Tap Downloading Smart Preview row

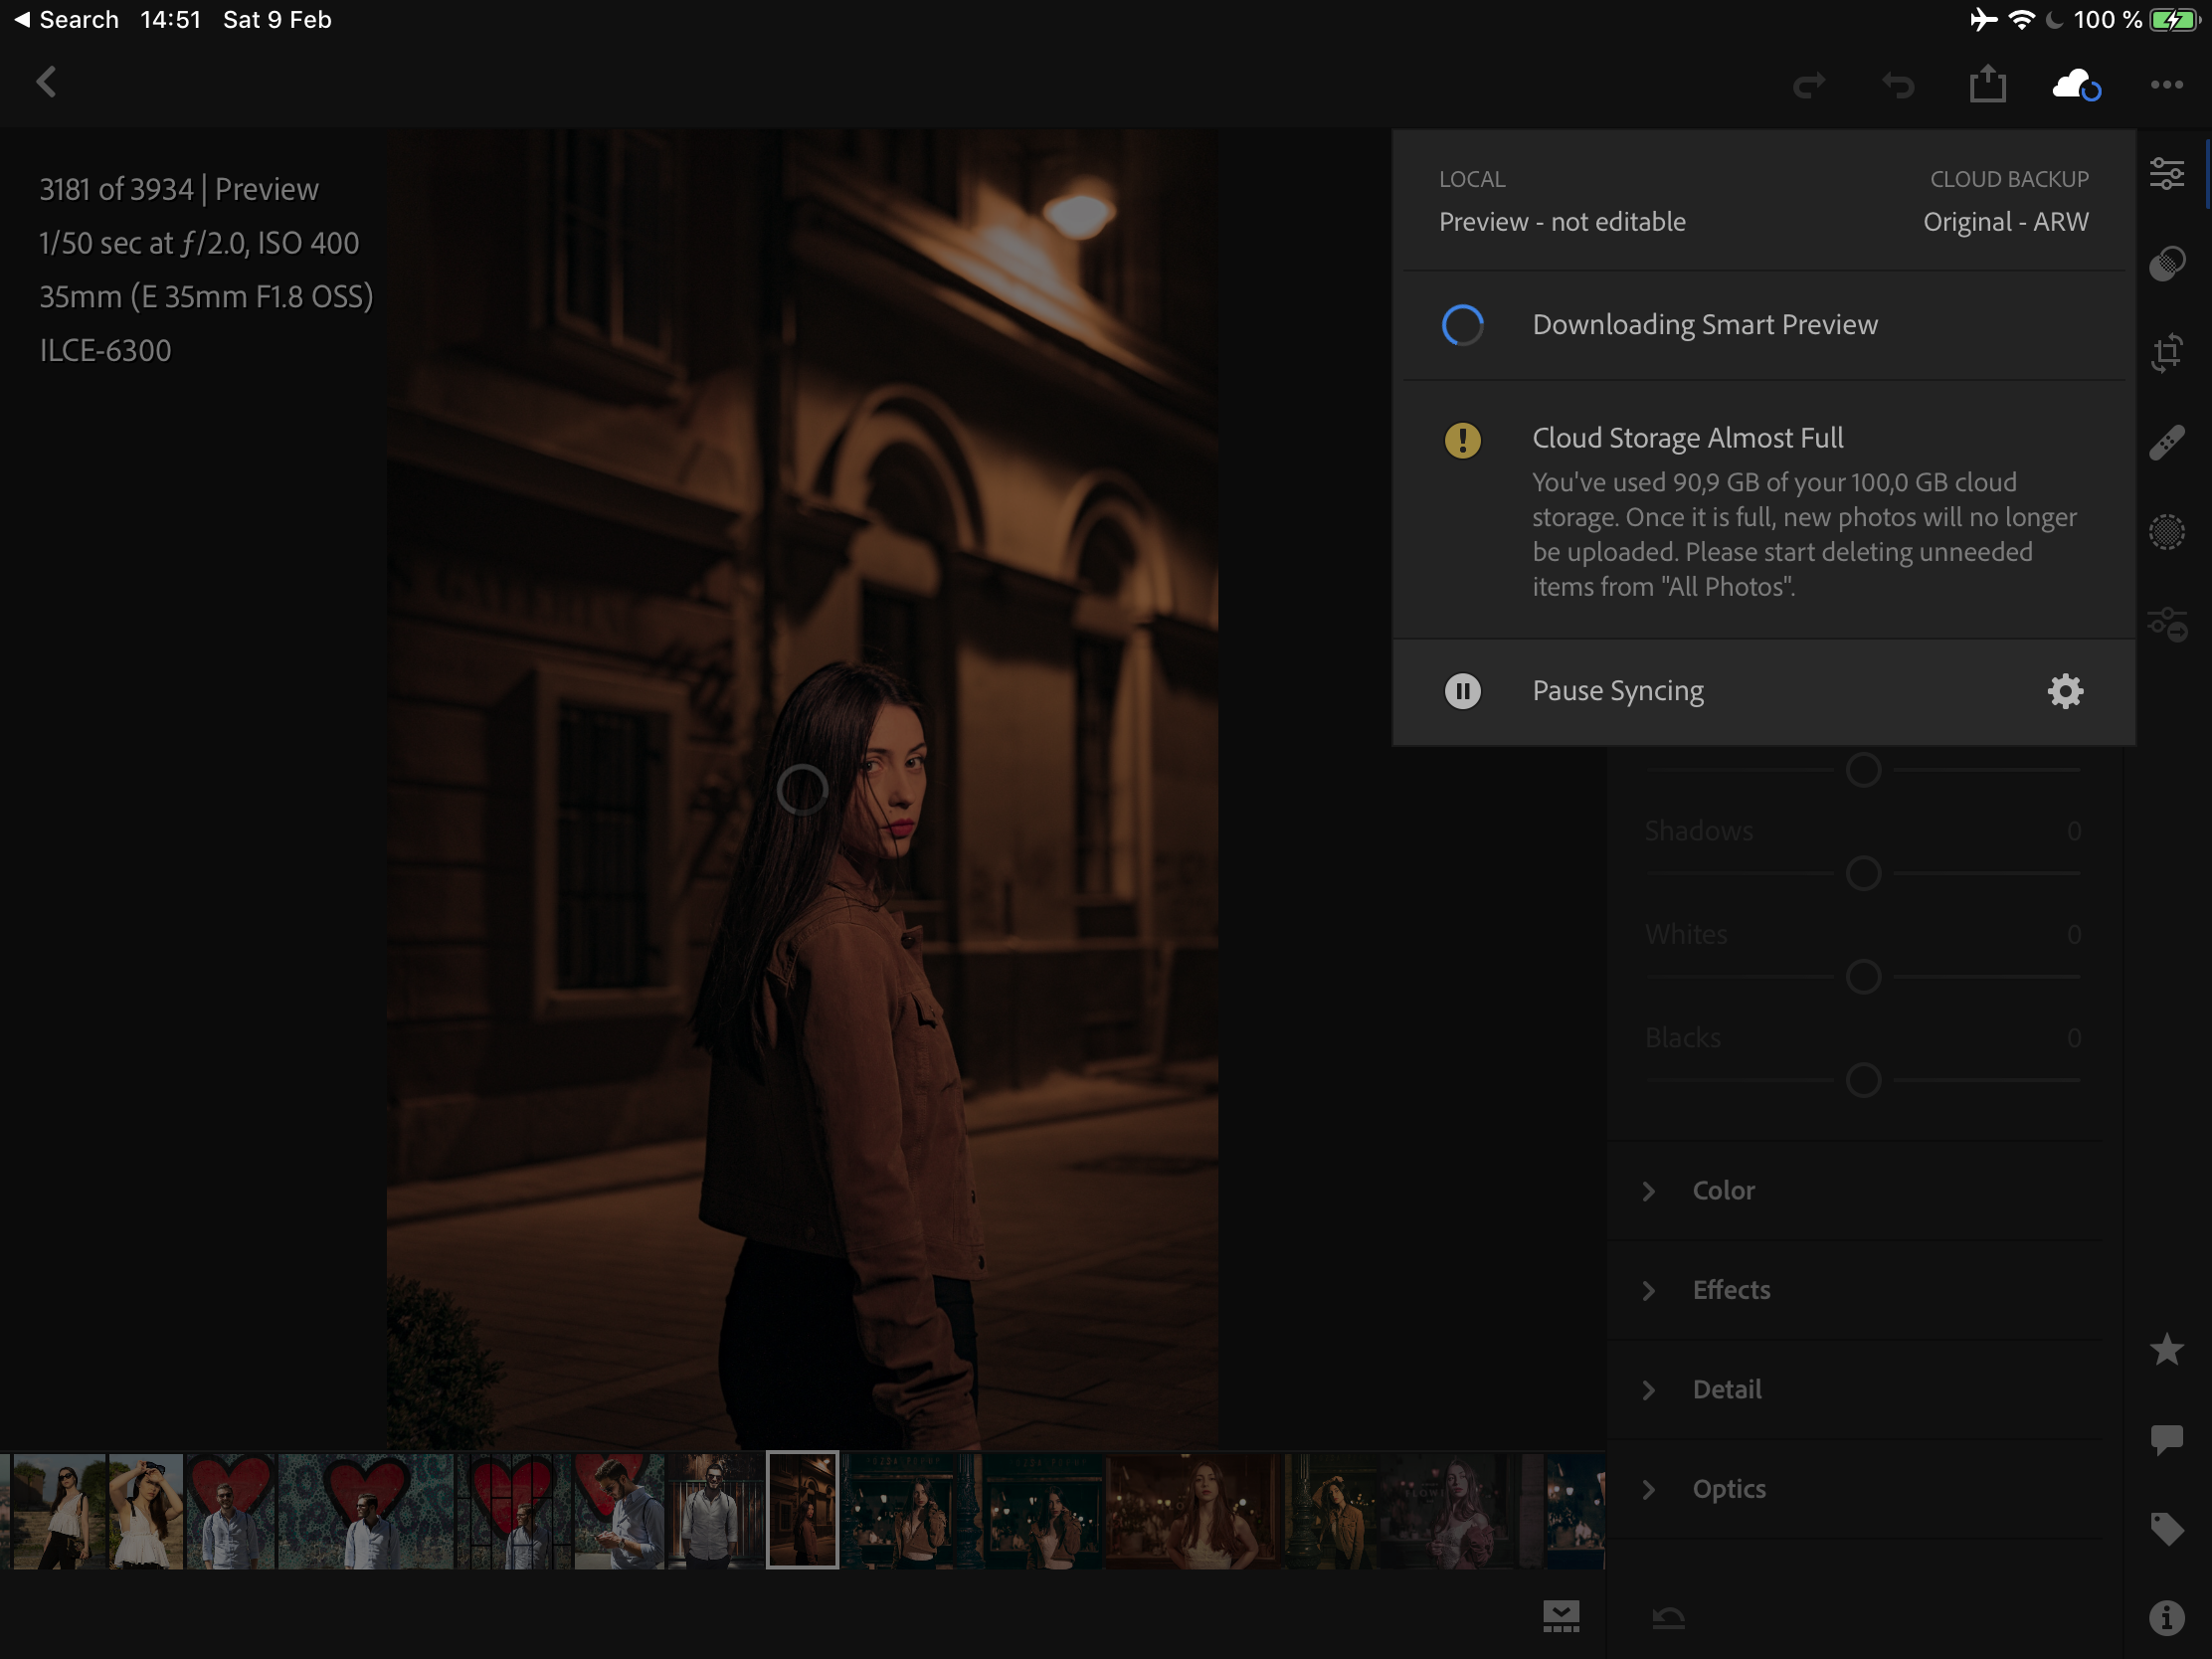pyautogui.click(x=1764, y=325)
